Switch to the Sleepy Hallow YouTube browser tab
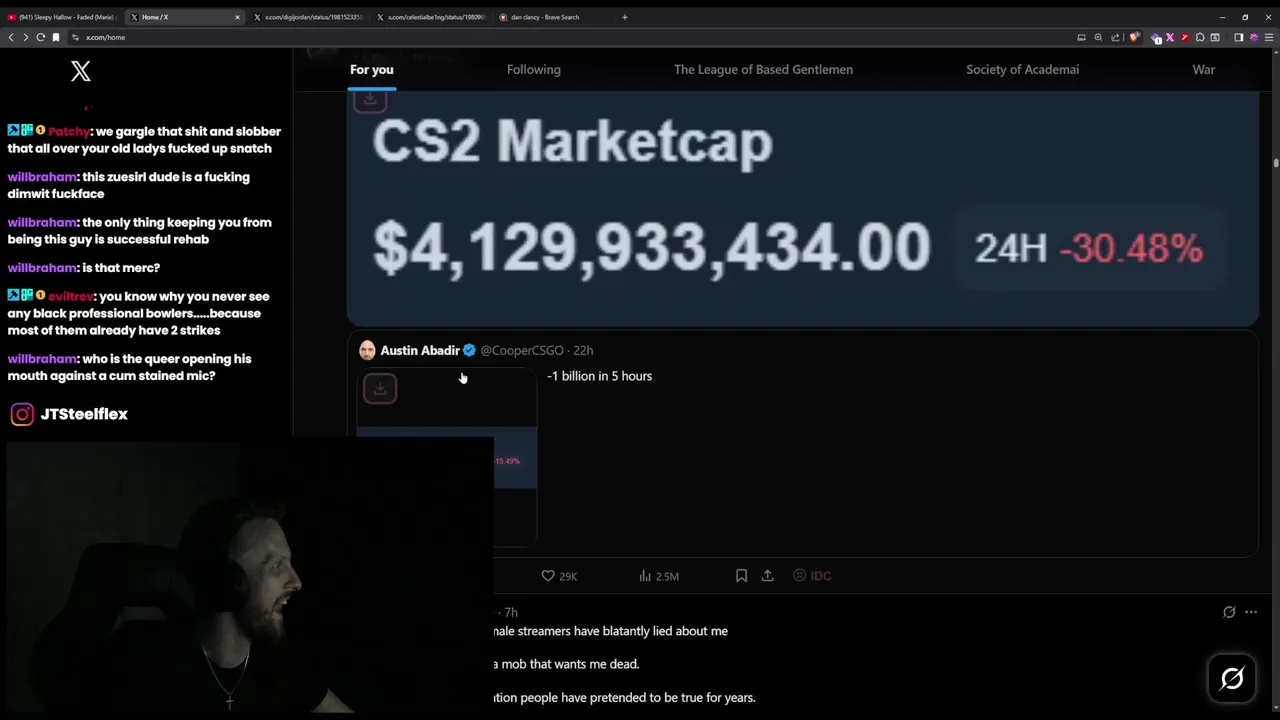The height and width of the screenshot is (720, 1280). (x=62, y=17)
